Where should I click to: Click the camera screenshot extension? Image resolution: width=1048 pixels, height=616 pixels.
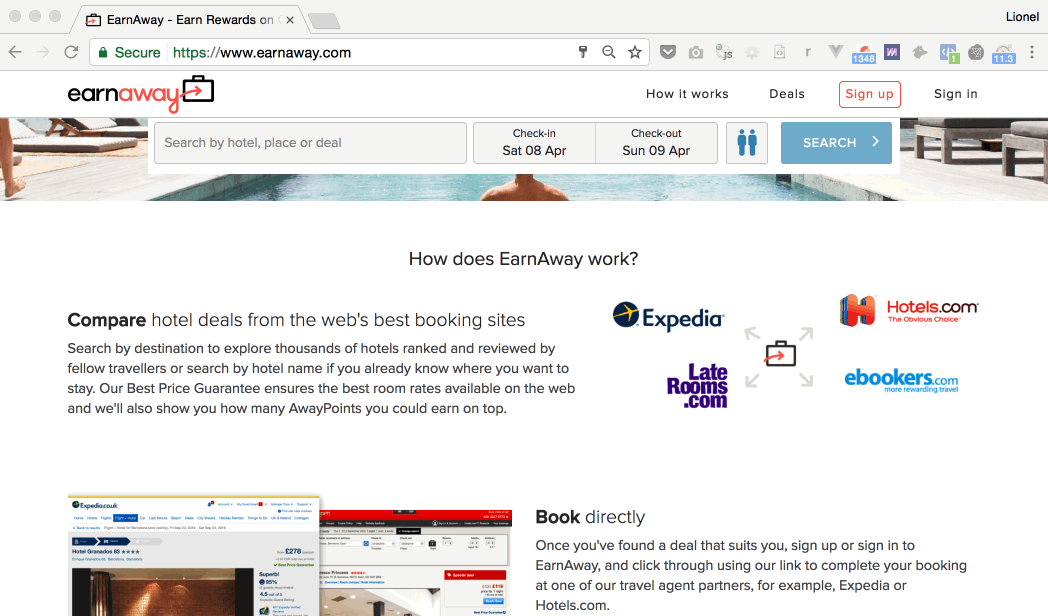click(x=696, y=52)
